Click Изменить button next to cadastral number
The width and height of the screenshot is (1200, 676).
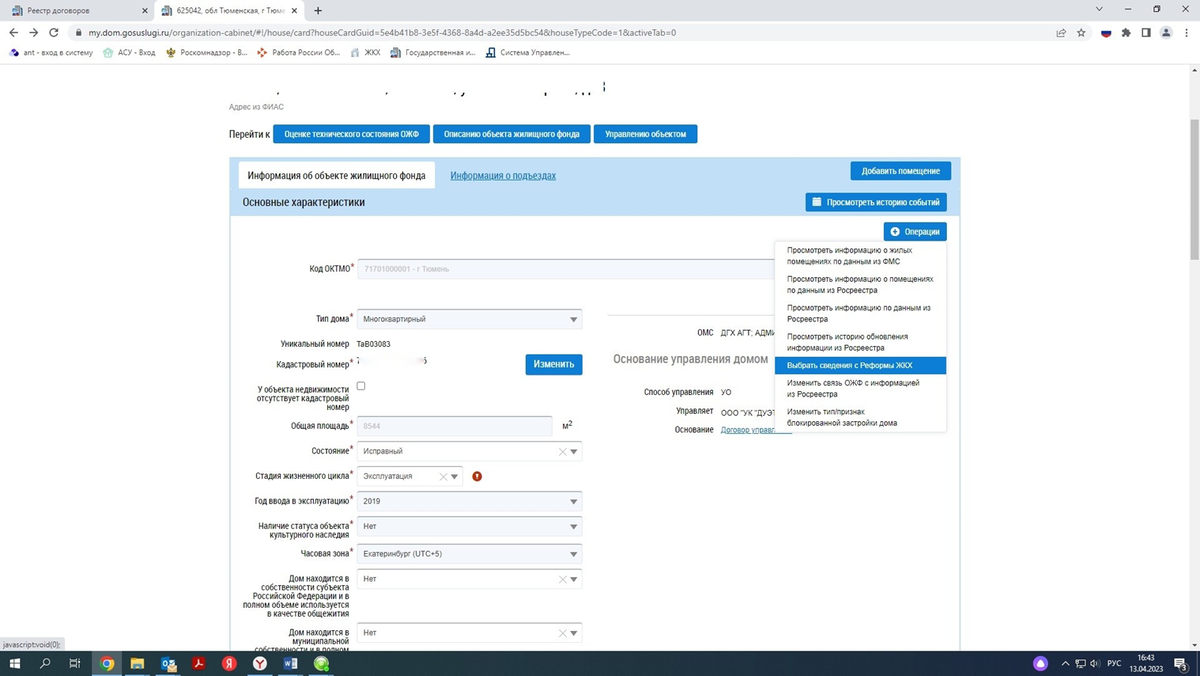click(x=553, y=364)
